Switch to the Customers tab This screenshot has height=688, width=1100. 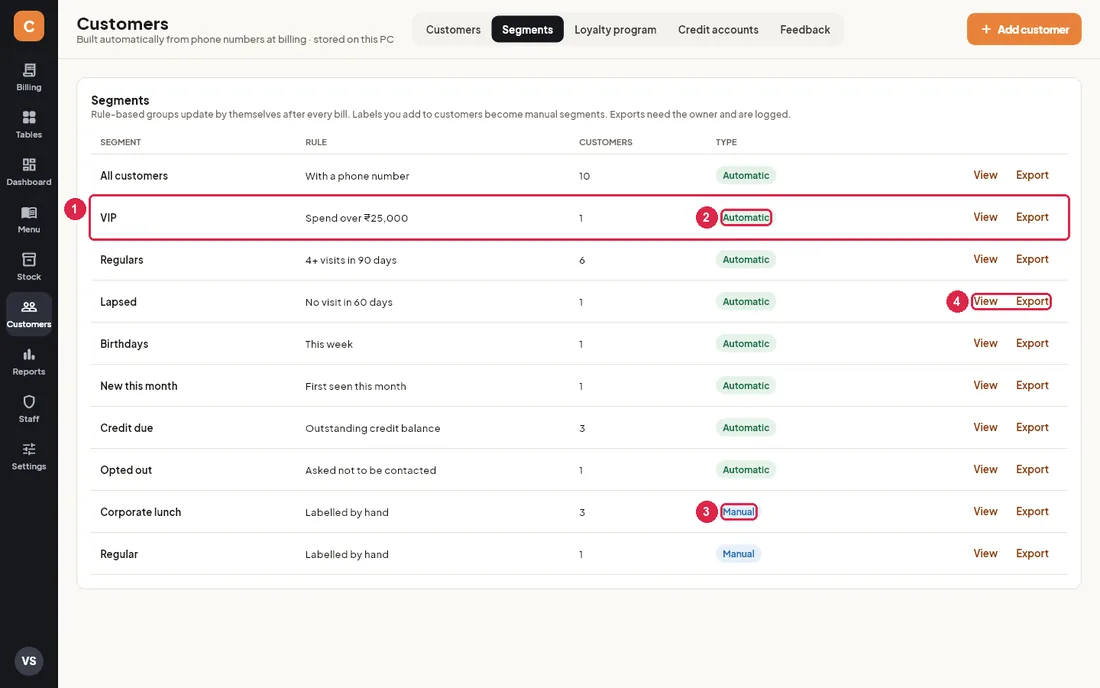pyautogui.click(x=453, y=29)
